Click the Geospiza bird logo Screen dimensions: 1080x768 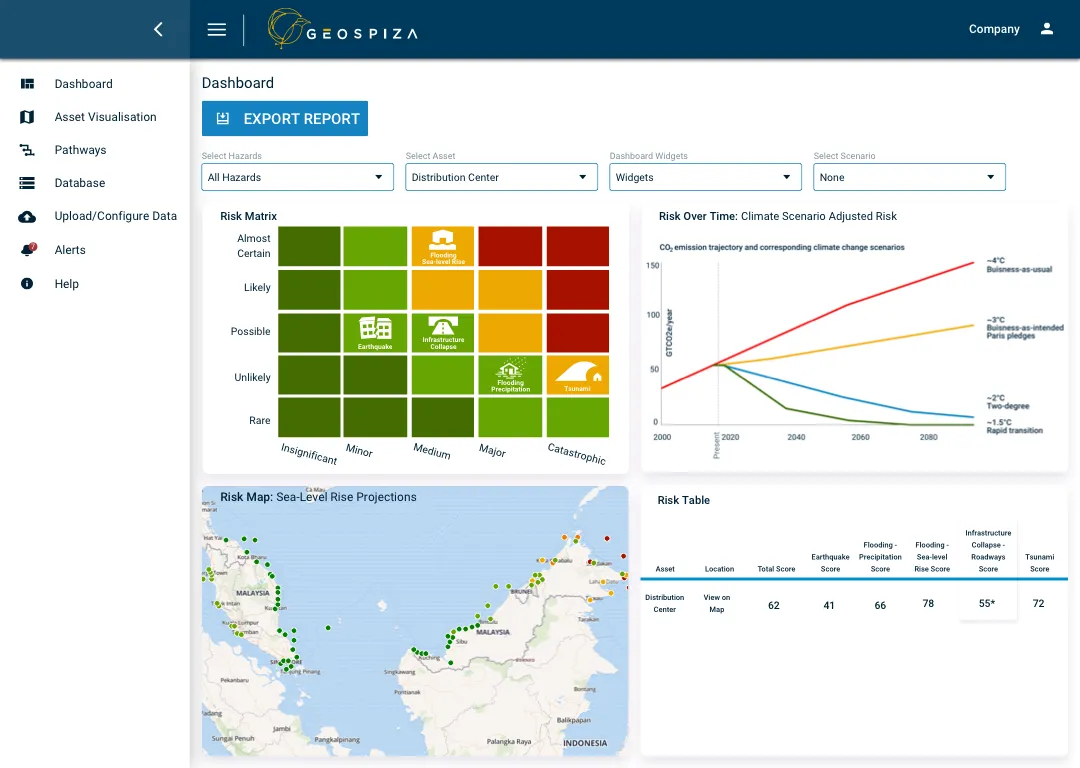[289, 28]
